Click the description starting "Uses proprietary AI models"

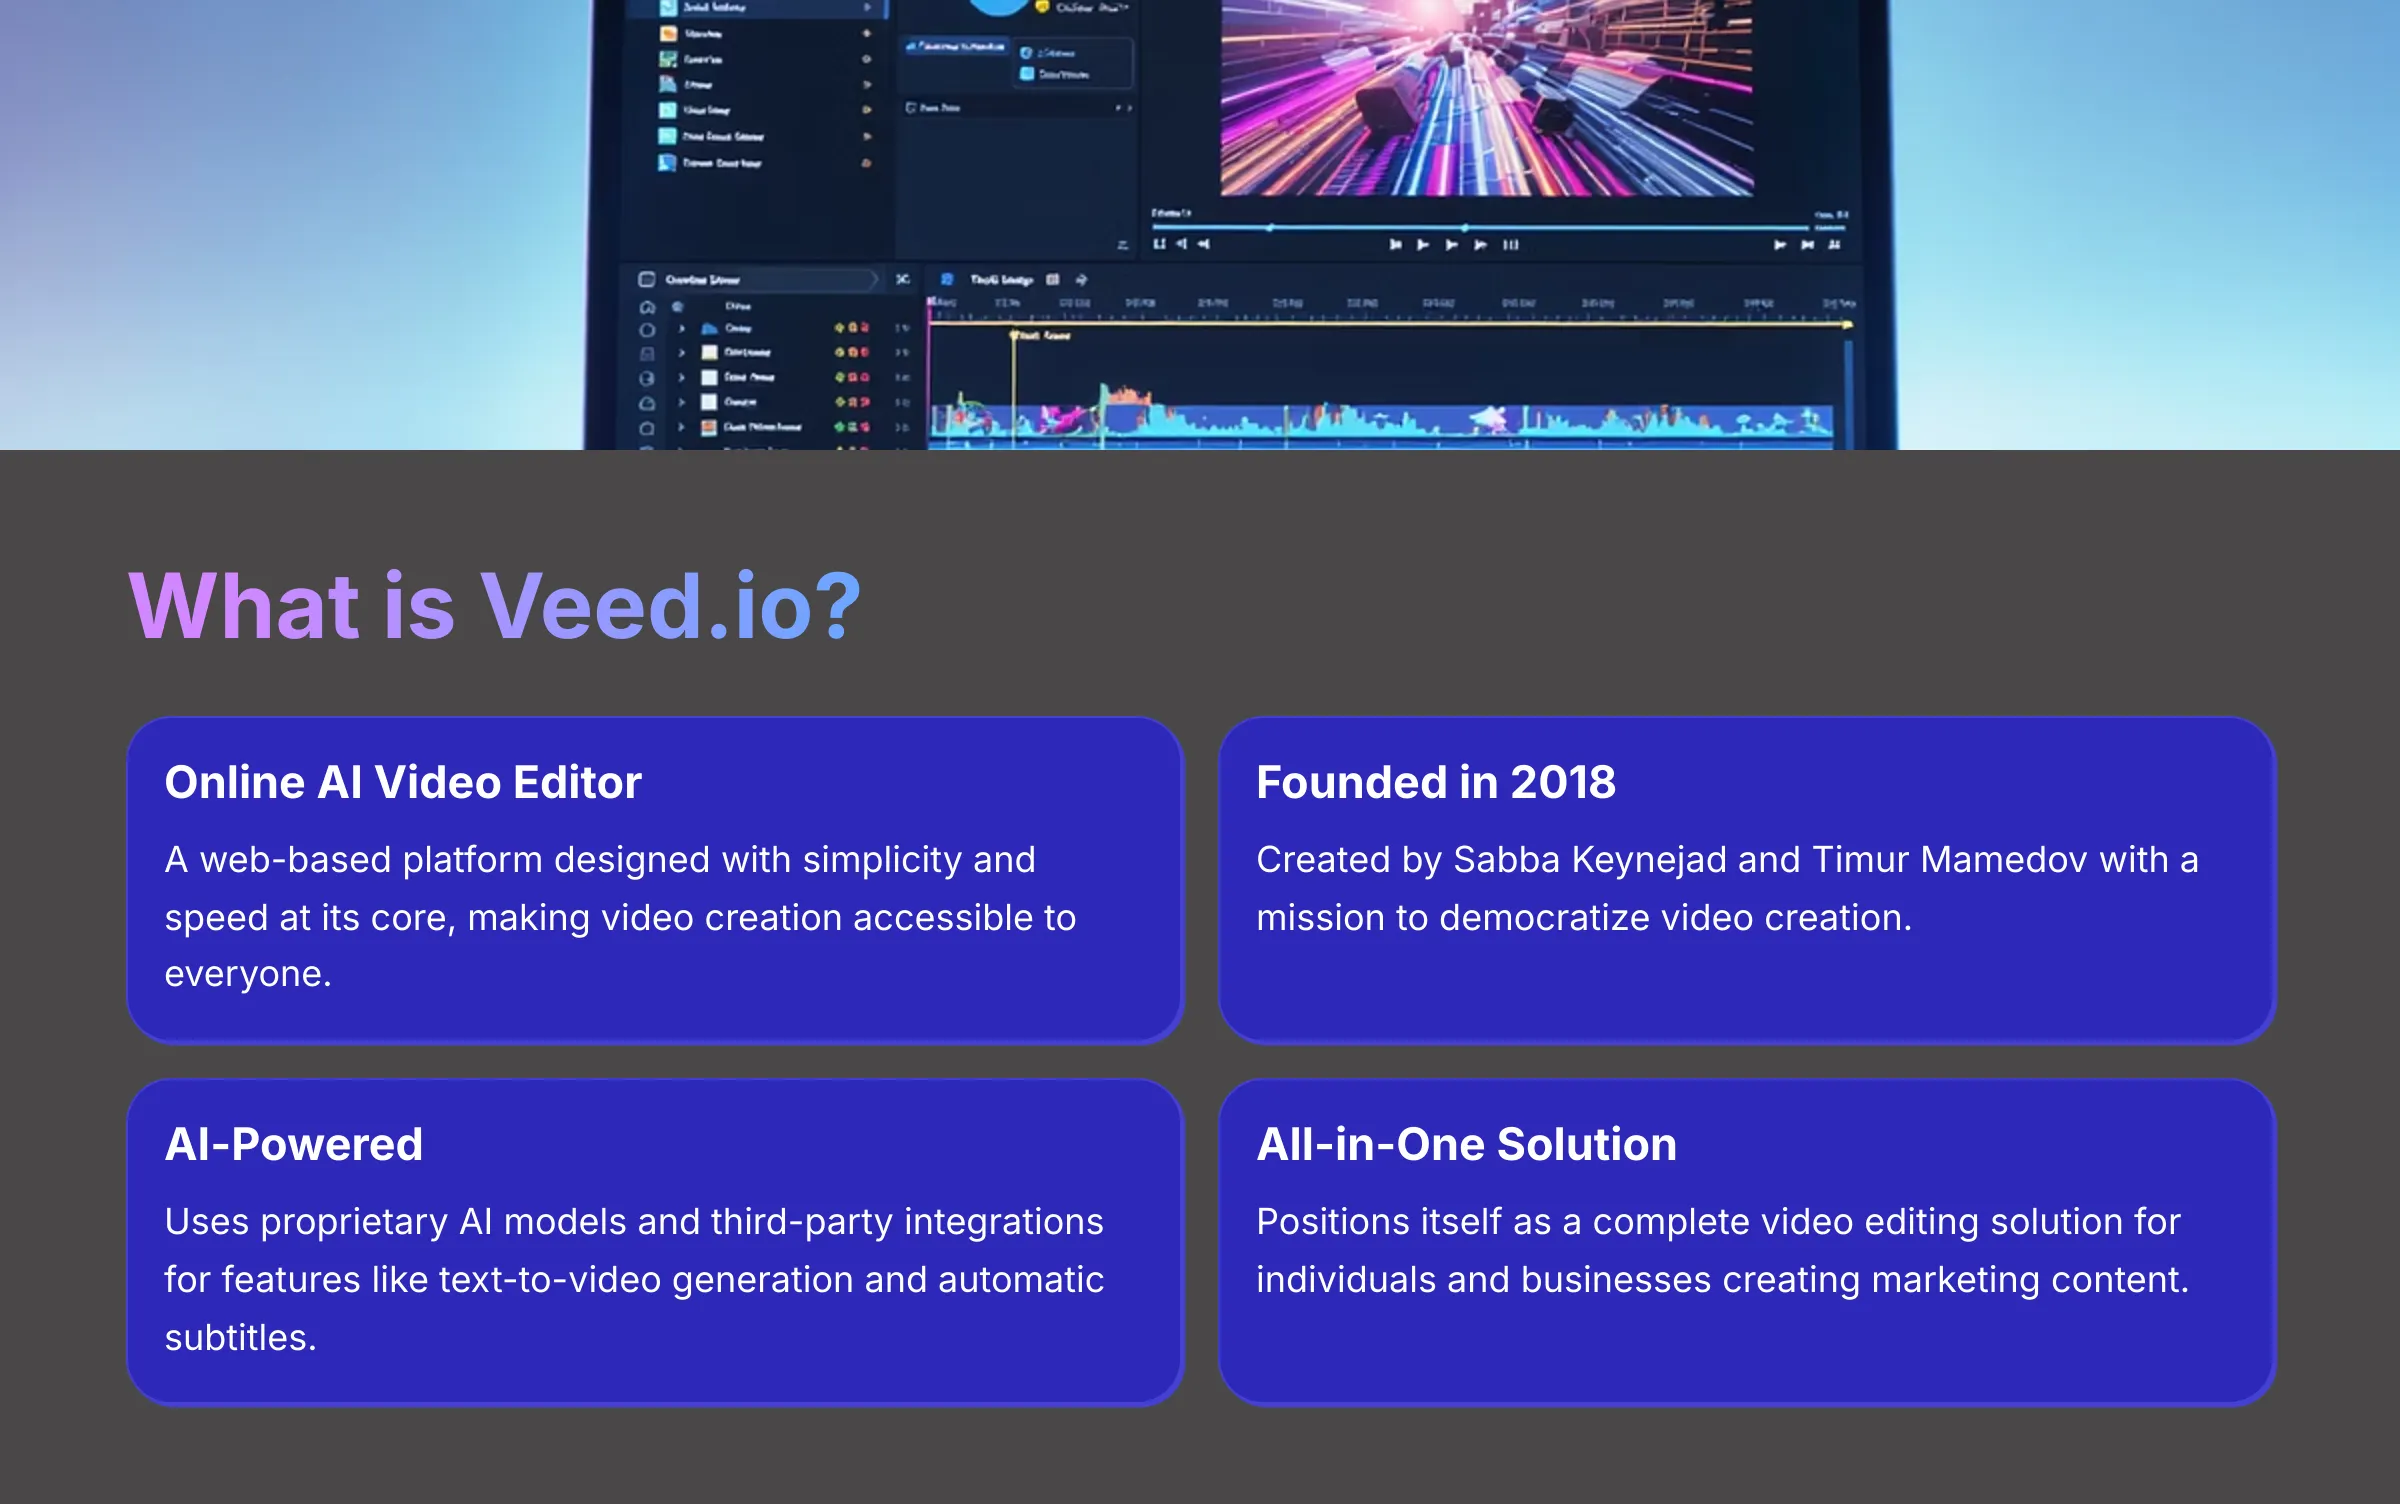click(x=634, y=1279)
